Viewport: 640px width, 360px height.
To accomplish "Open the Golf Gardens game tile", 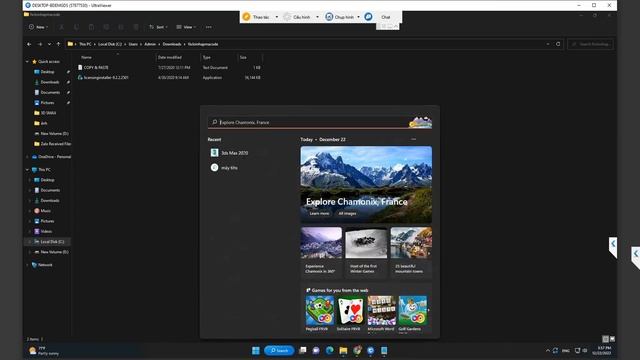I will point(413,313).
